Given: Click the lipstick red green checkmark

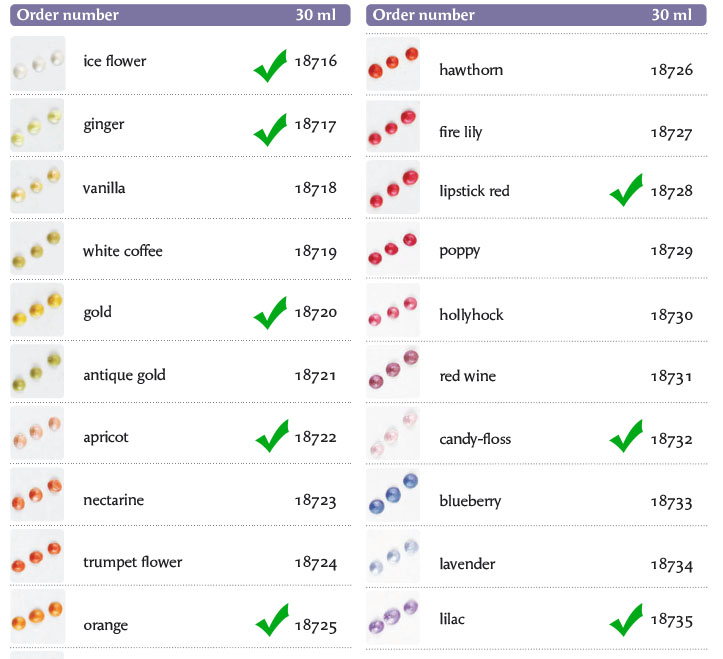Looking at the screenshot, I should (626, 190).
